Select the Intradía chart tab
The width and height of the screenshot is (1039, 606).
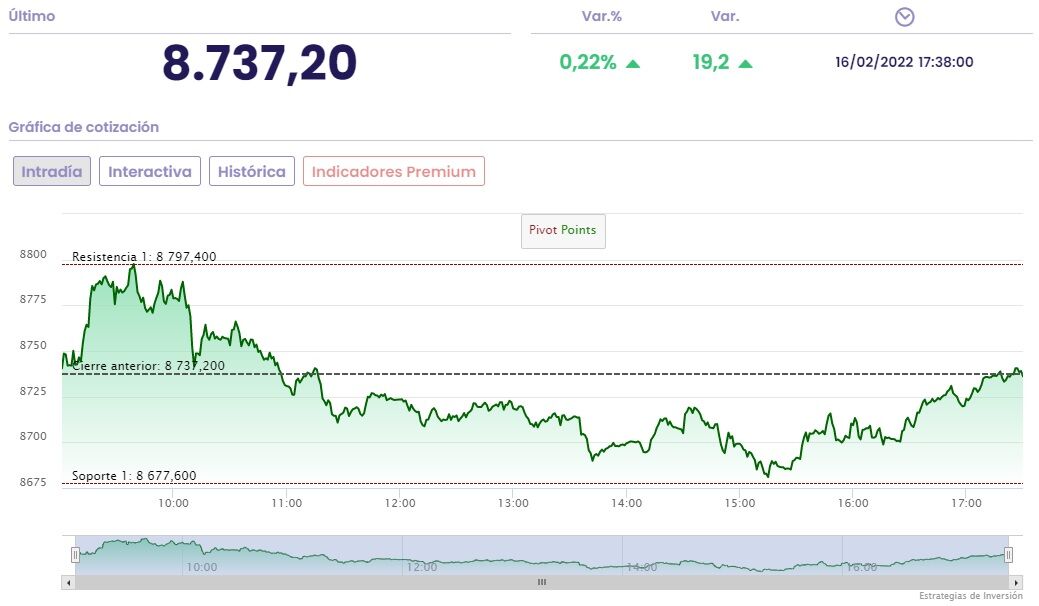[x=52, y=171]
